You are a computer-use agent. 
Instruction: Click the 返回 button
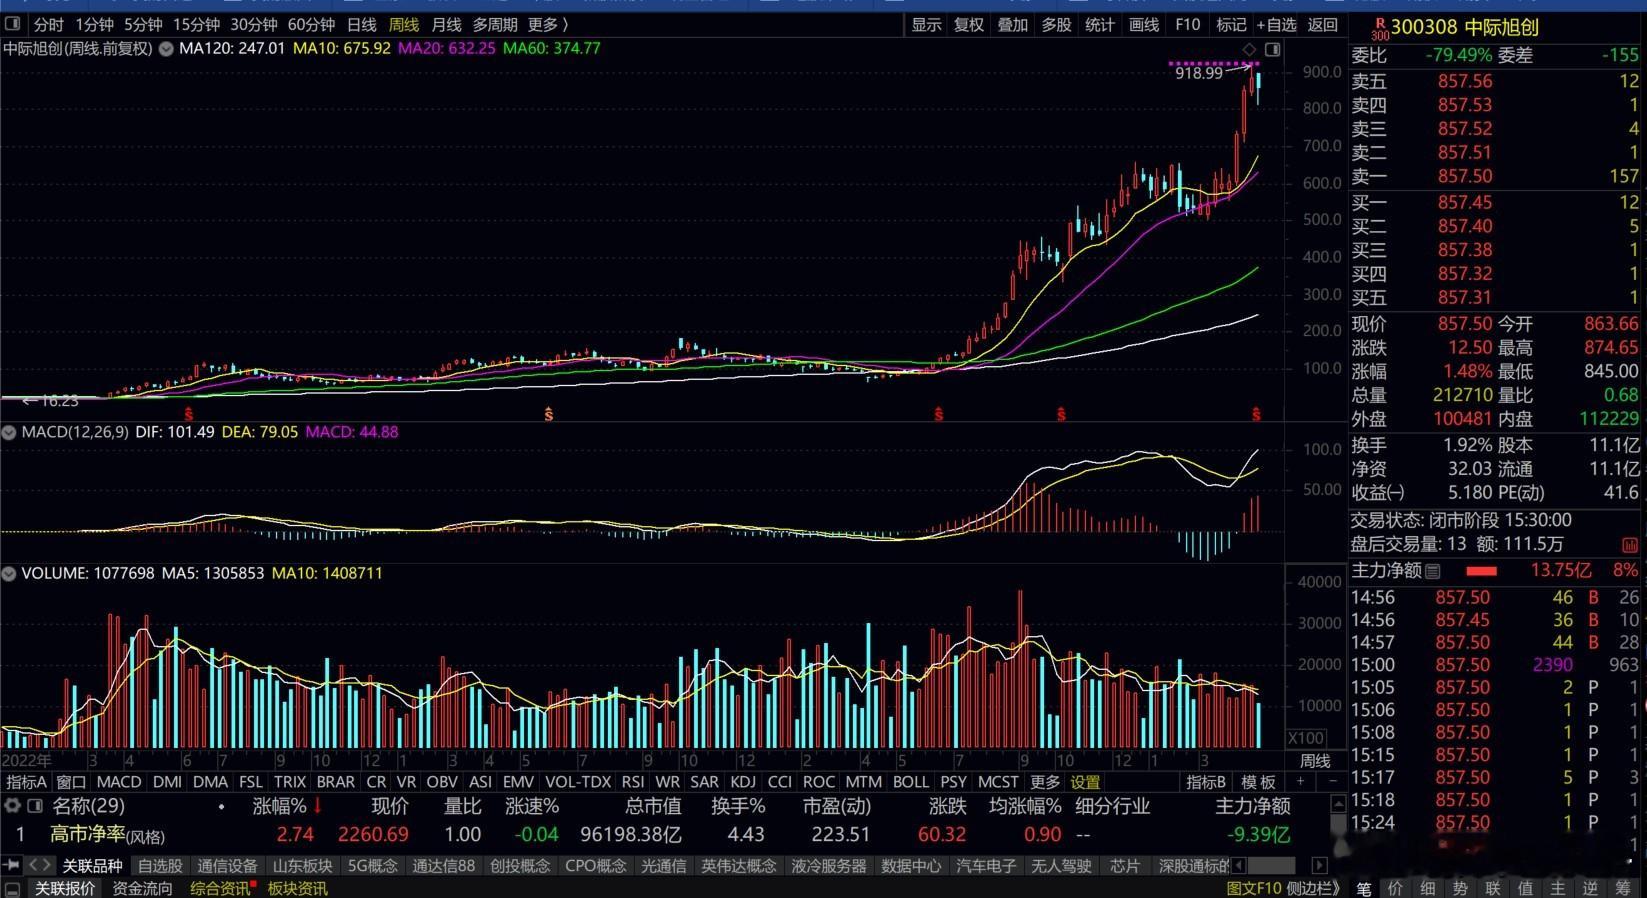pos(1323,25)
